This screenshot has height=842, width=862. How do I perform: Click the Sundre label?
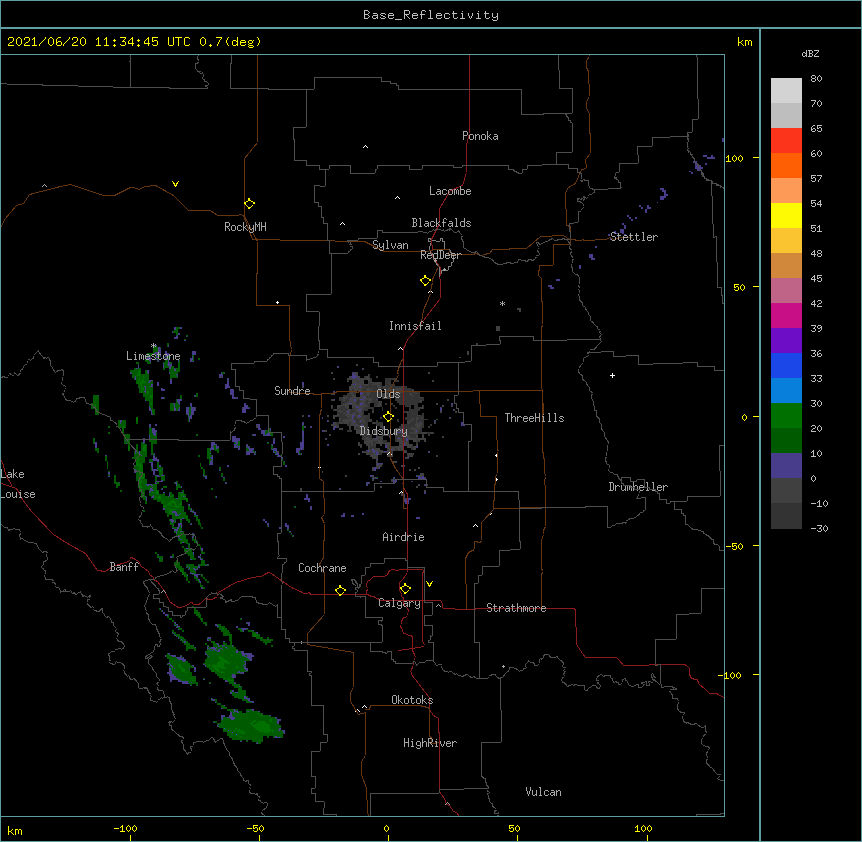[x=292, y=391]
